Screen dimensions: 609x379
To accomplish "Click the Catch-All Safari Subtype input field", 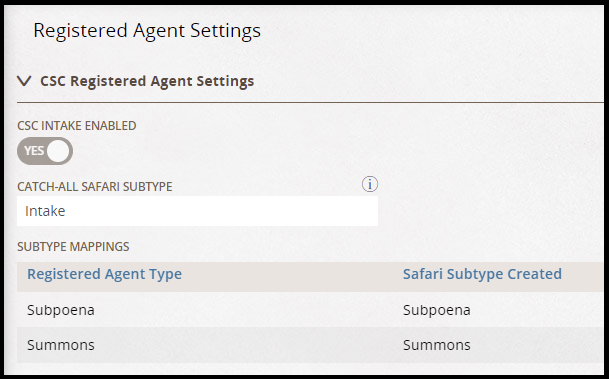I will tap(197, 211).
